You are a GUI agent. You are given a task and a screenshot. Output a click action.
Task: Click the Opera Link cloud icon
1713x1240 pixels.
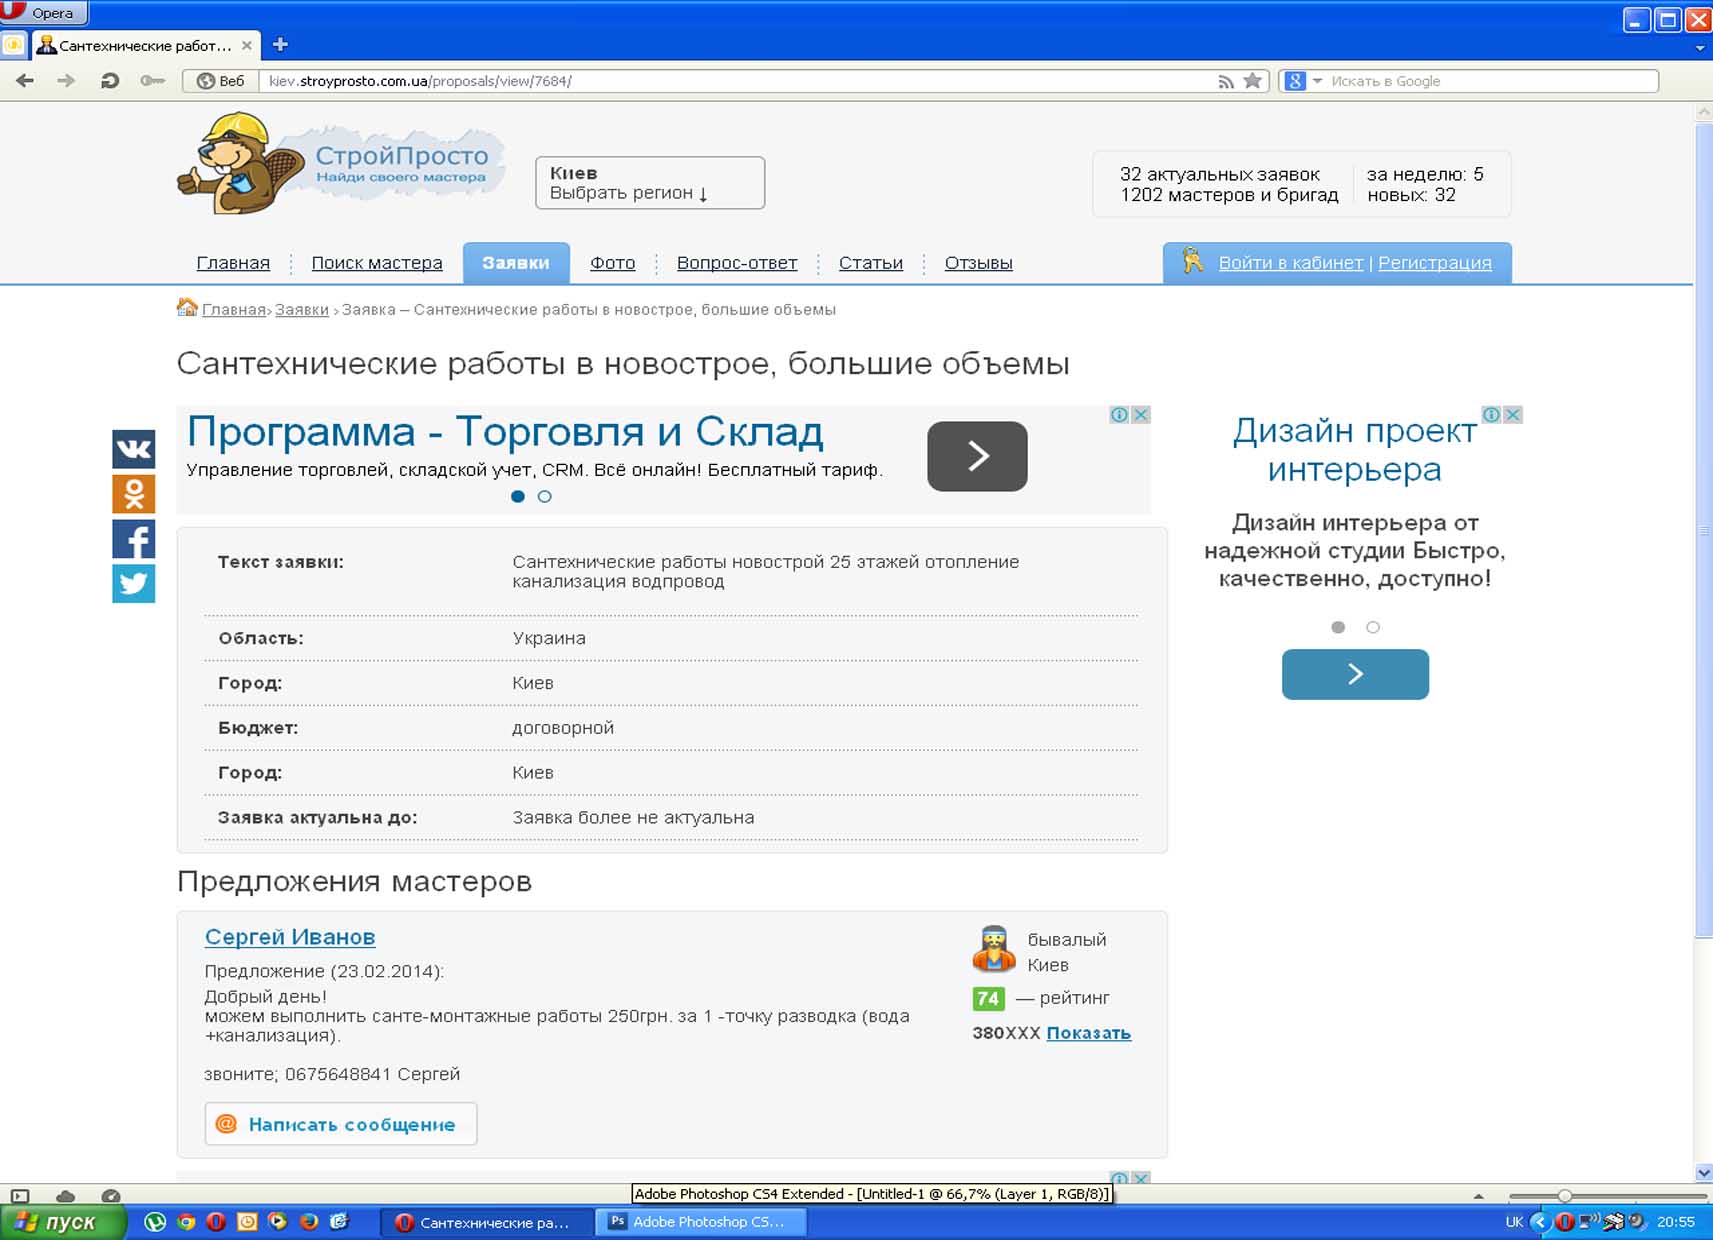(66, 1196)
